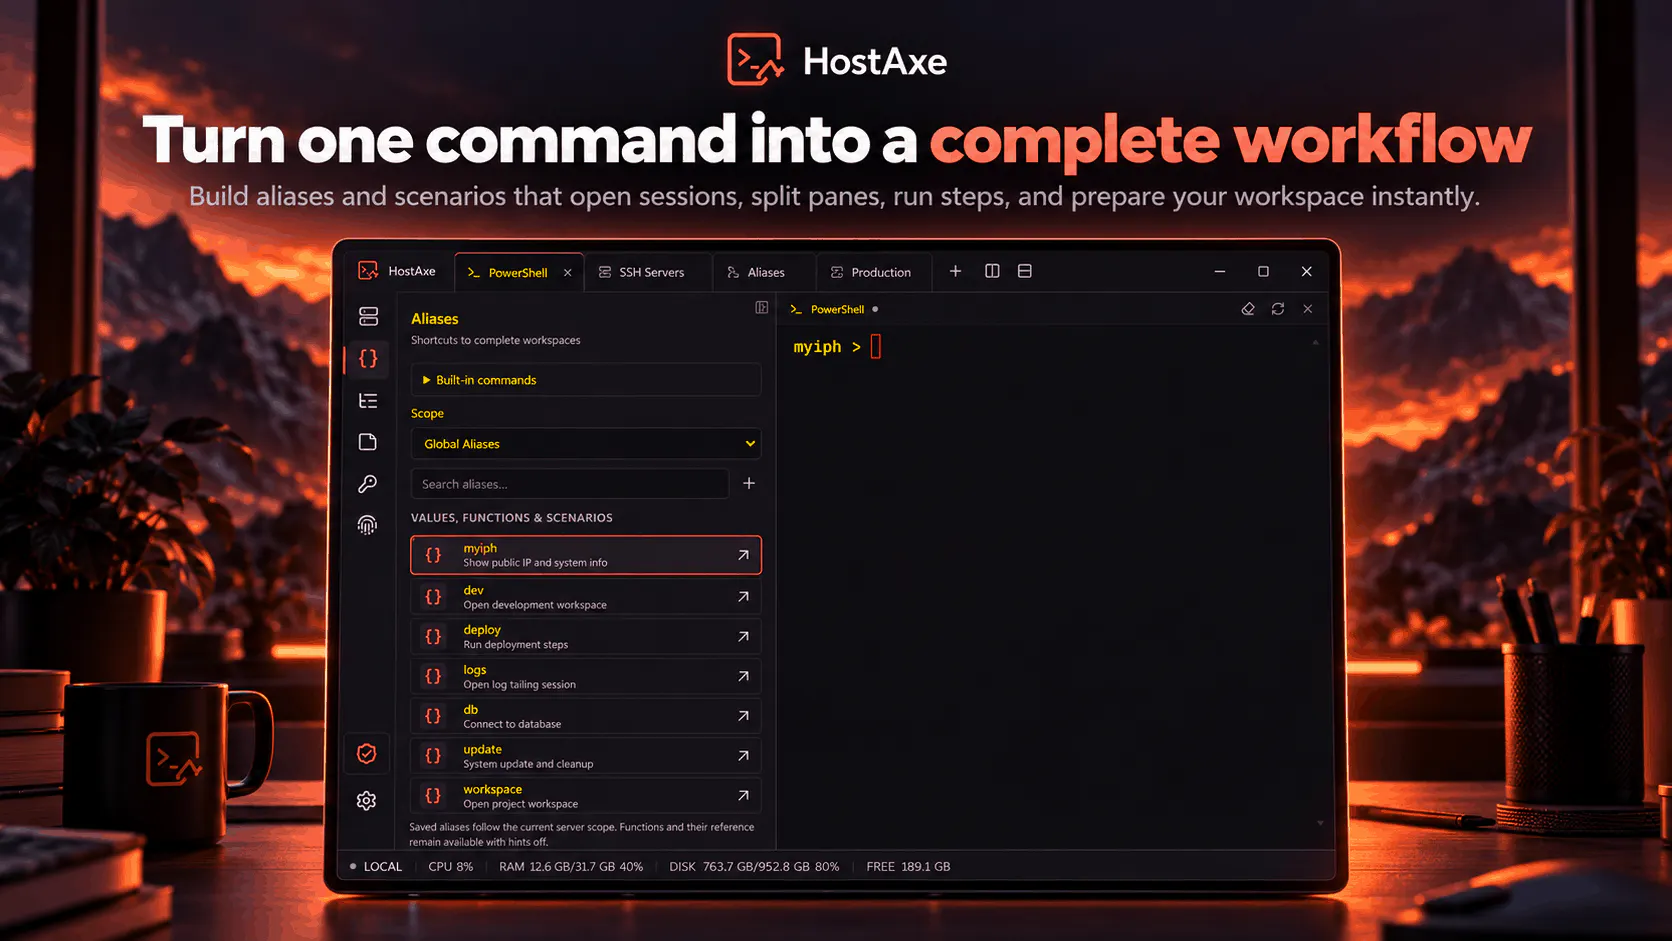This screenshot has width=1672, height=941.
Task: Select the db alias row
Action: tap(586, 717)
